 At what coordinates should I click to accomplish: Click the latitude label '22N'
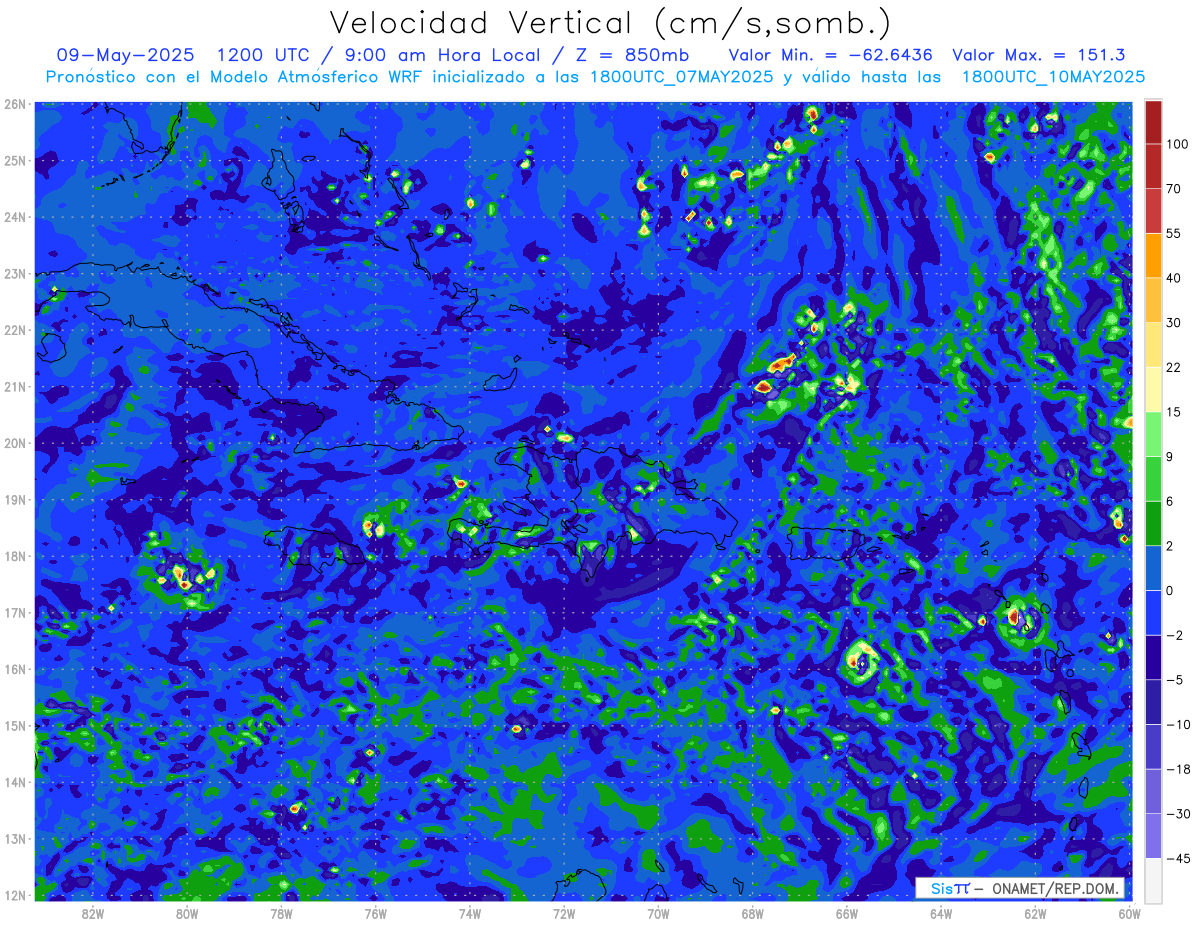[15, 330]
